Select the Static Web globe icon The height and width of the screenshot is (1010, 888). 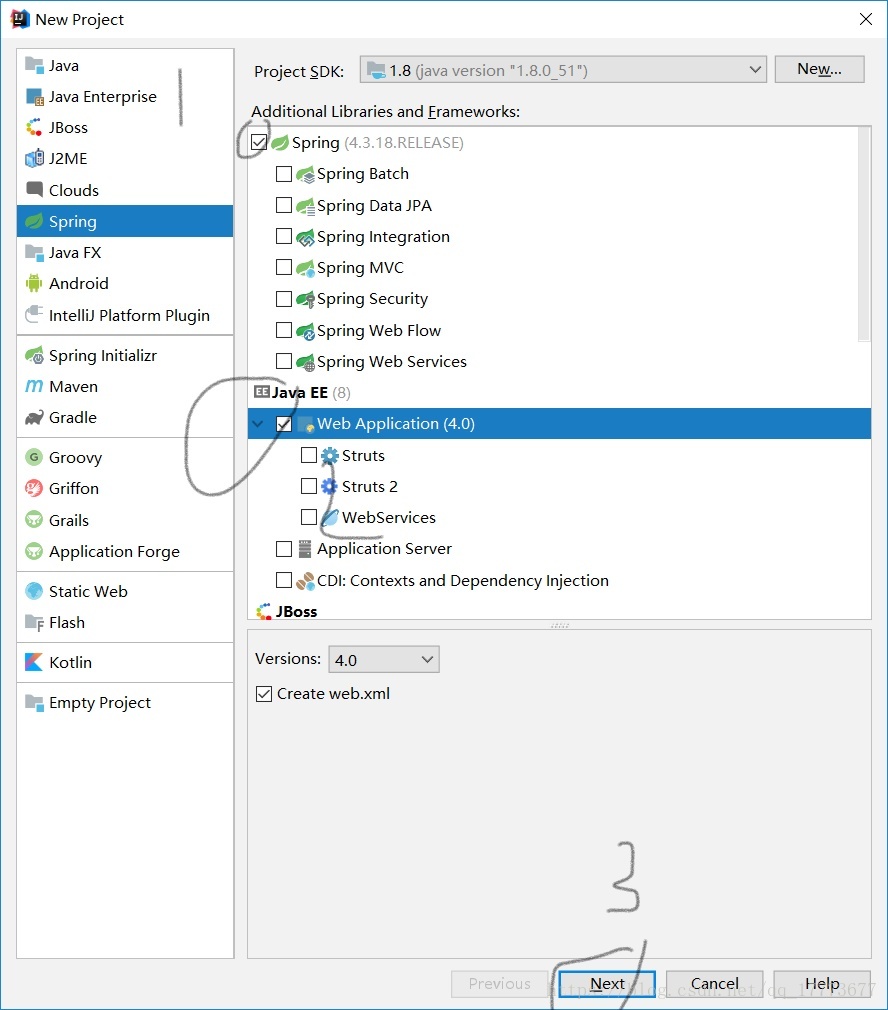click(x=33, y=591)
